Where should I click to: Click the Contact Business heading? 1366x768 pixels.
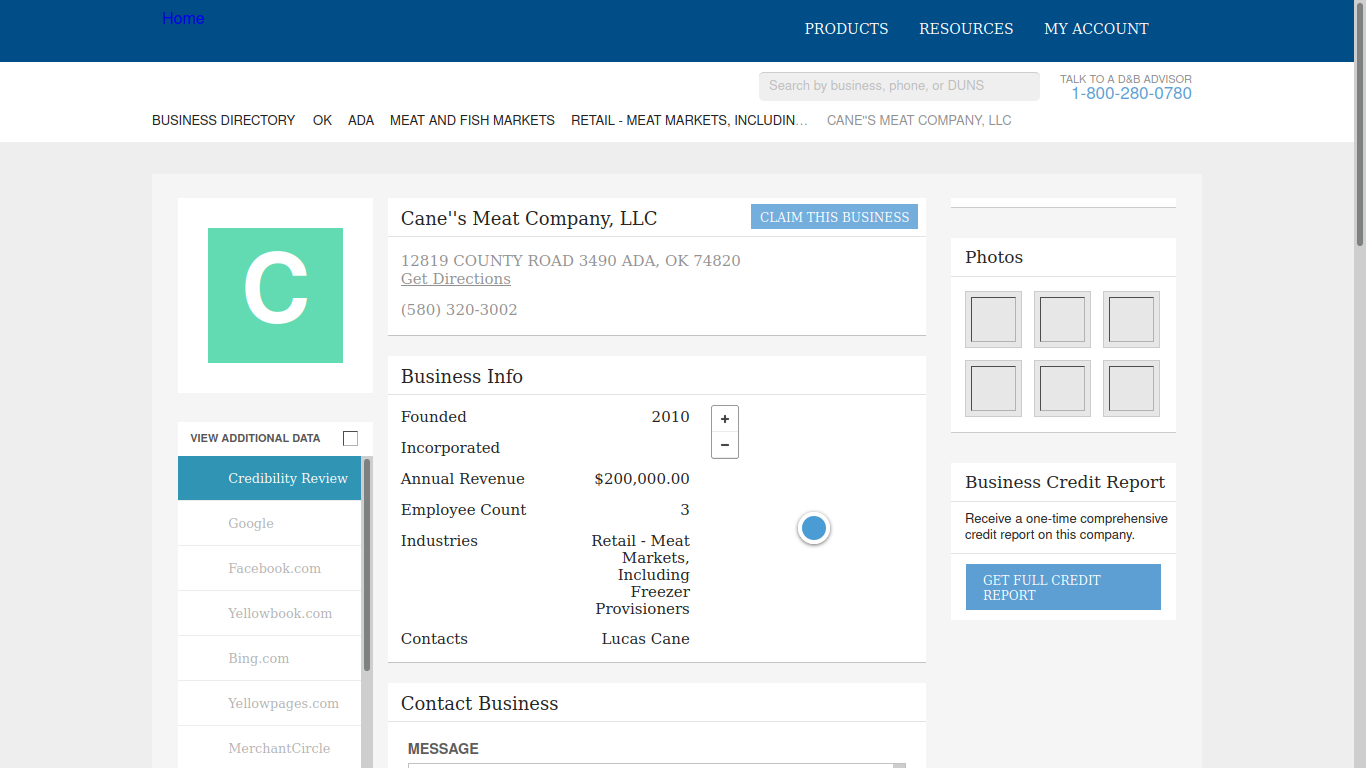point(480,704)
